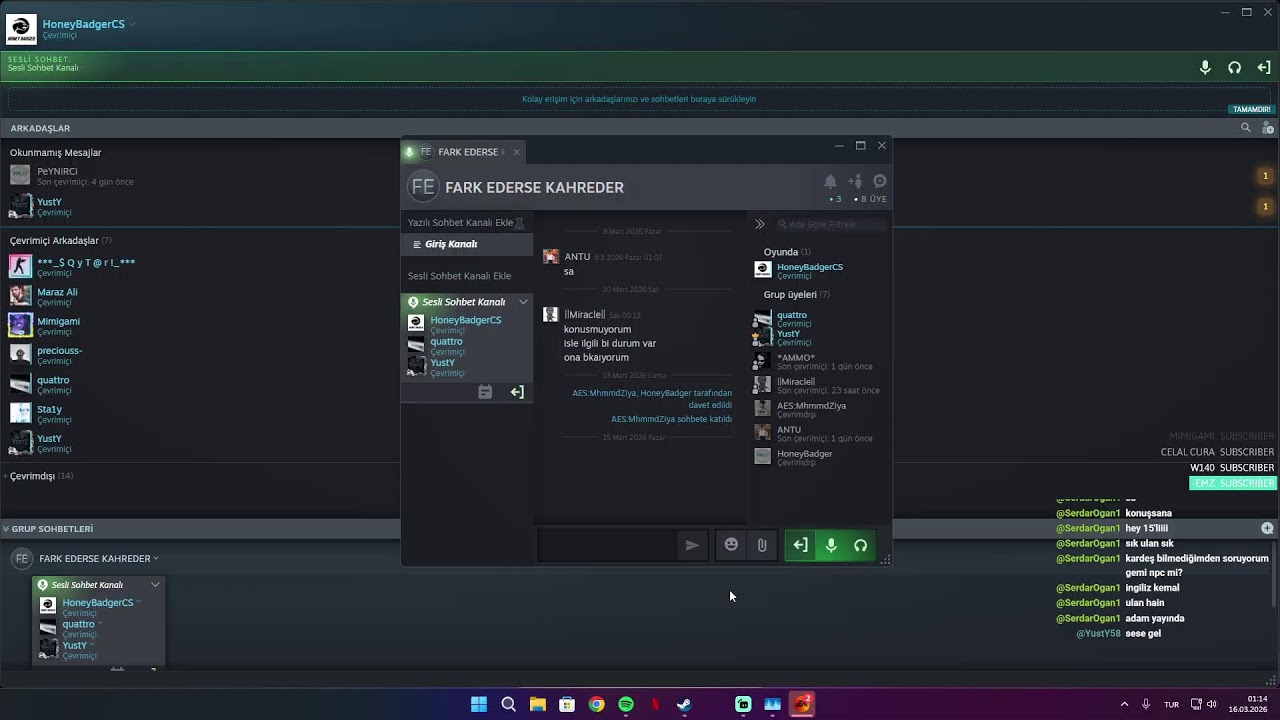Screen dimensions: 1280x720
Task: Close the FARK EDERSE chat tab
Action: tap(516, 152)
